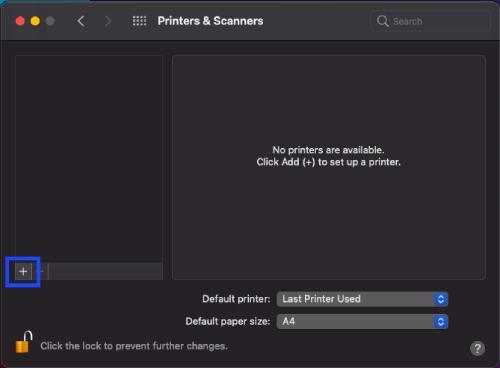500x368 pixels.
Task: Close the Printers & Scanners window
Action: coord(20,21)
